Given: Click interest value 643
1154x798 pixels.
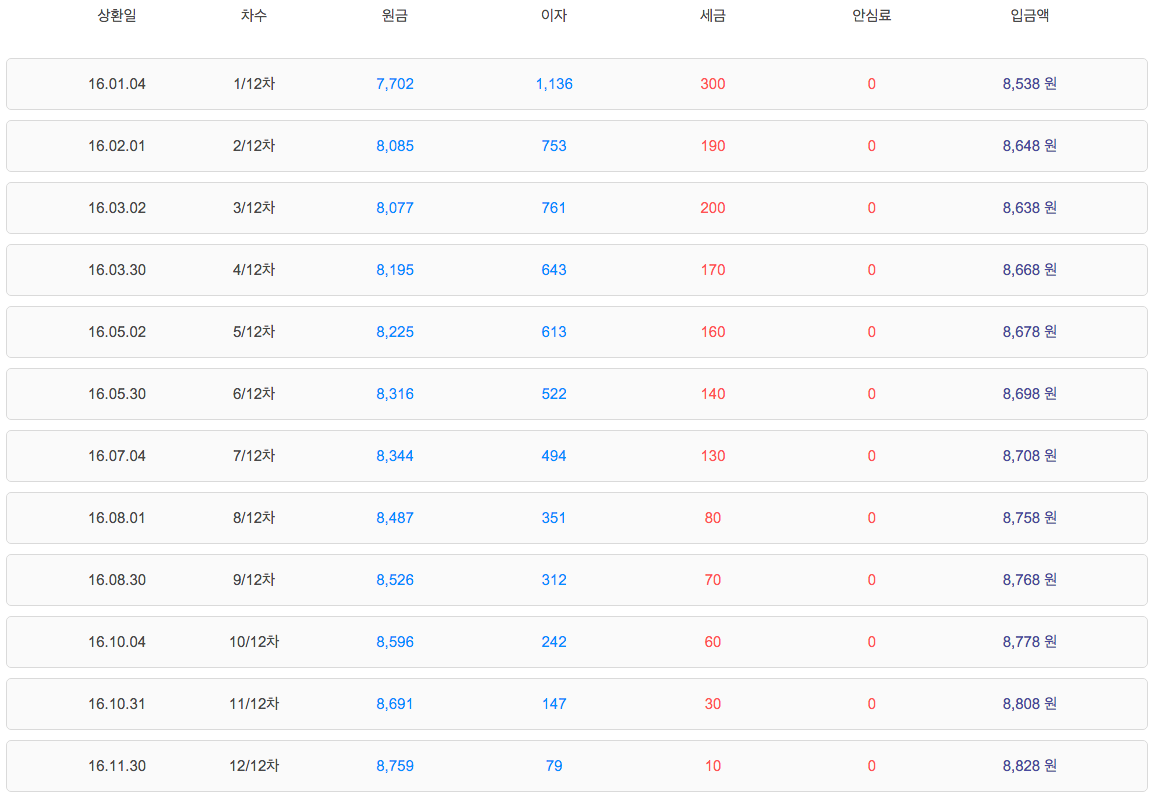Looking at the screenshot, I should pos(553,270).
